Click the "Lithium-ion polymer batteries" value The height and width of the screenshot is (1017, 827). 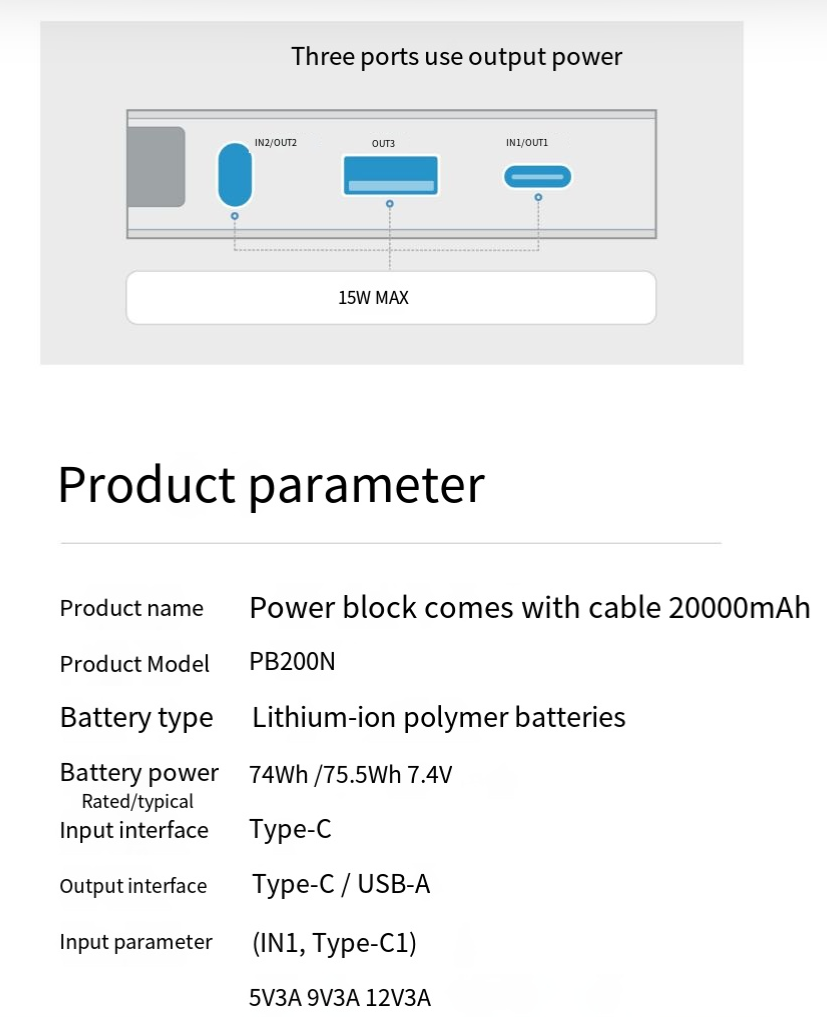(438, 717)
